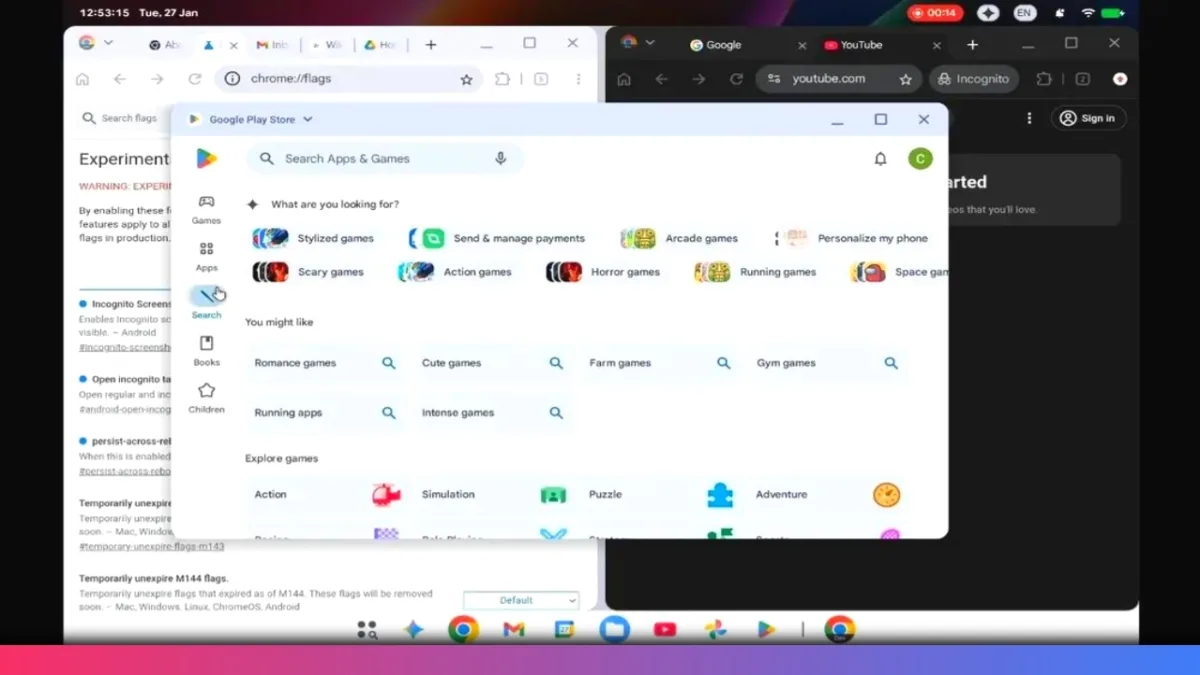The image size is (1200, 675).
Task: Open Books section in Play Store sidebar
Action: 206,351
